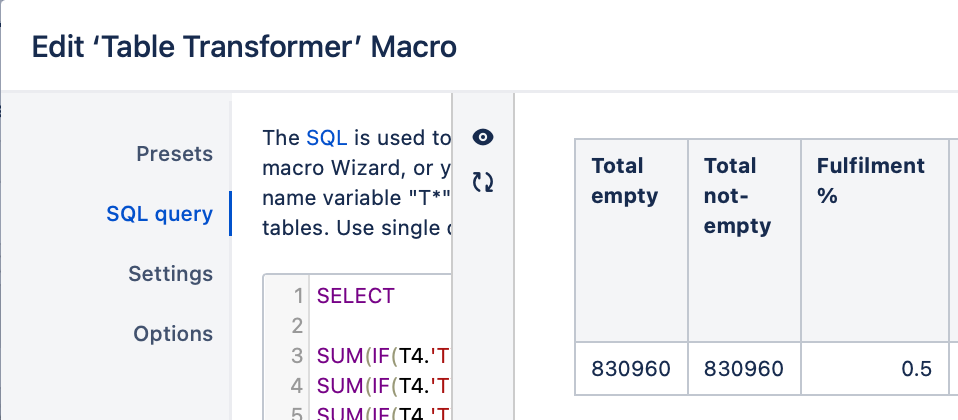Click the Edit 'Table Transformer' Macro title
Screen dimensions: 958x420
tap(244, 47)
